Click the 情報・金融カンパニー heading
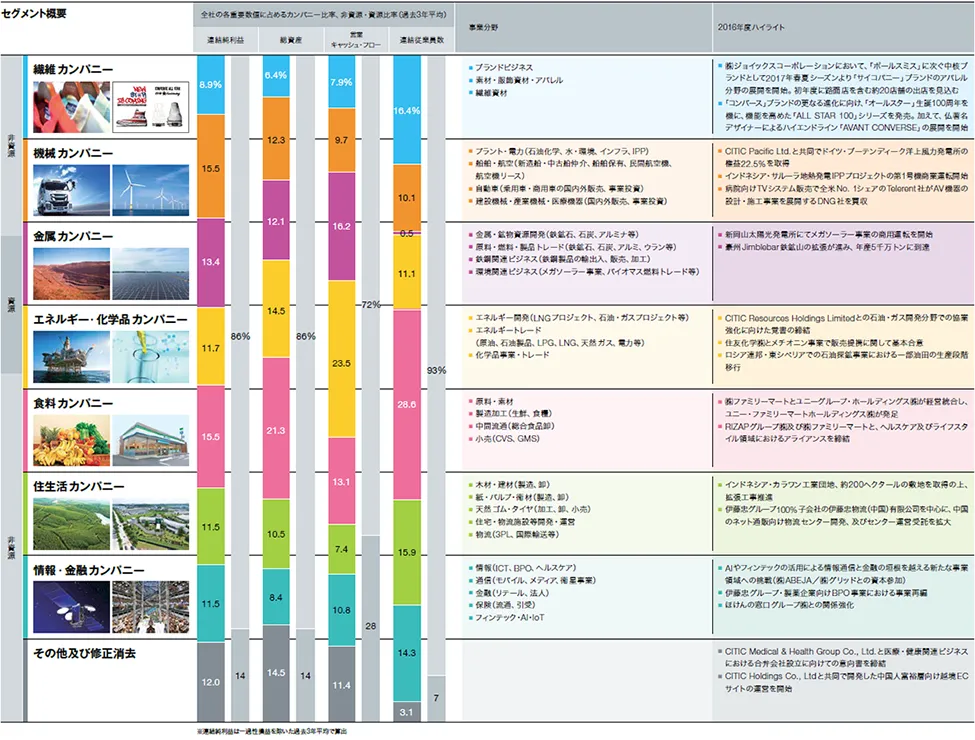Image resolution: width=975 pixels, height=740 pixels. (89, 570)
